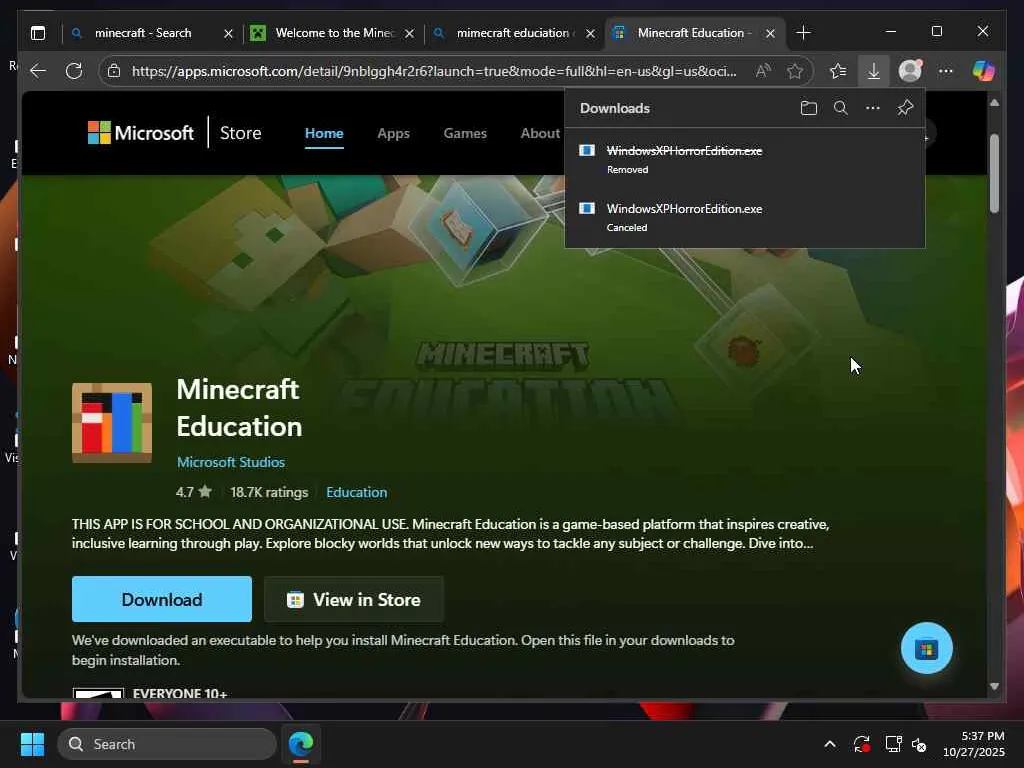Open the About menu in Store
Image resolution: width=1024 pixels, height=768 pixels.
[x=540, y=133]
